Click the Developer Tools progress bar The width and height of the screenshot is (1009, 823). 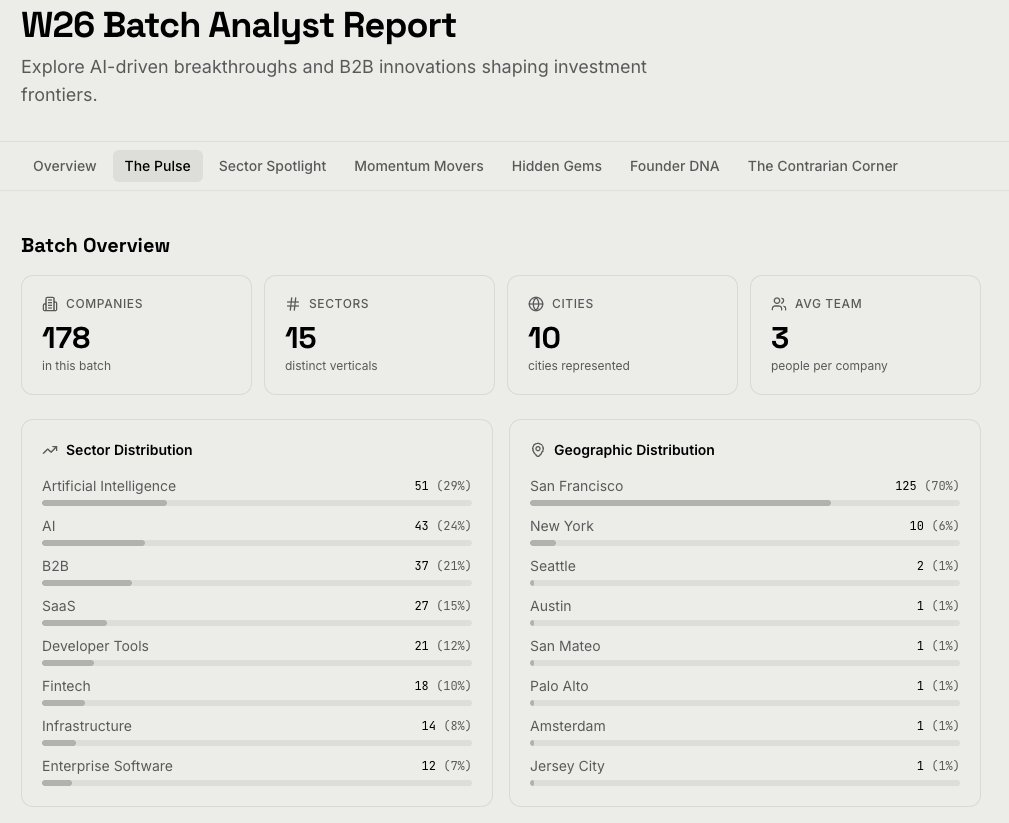(x=257, y=663)
